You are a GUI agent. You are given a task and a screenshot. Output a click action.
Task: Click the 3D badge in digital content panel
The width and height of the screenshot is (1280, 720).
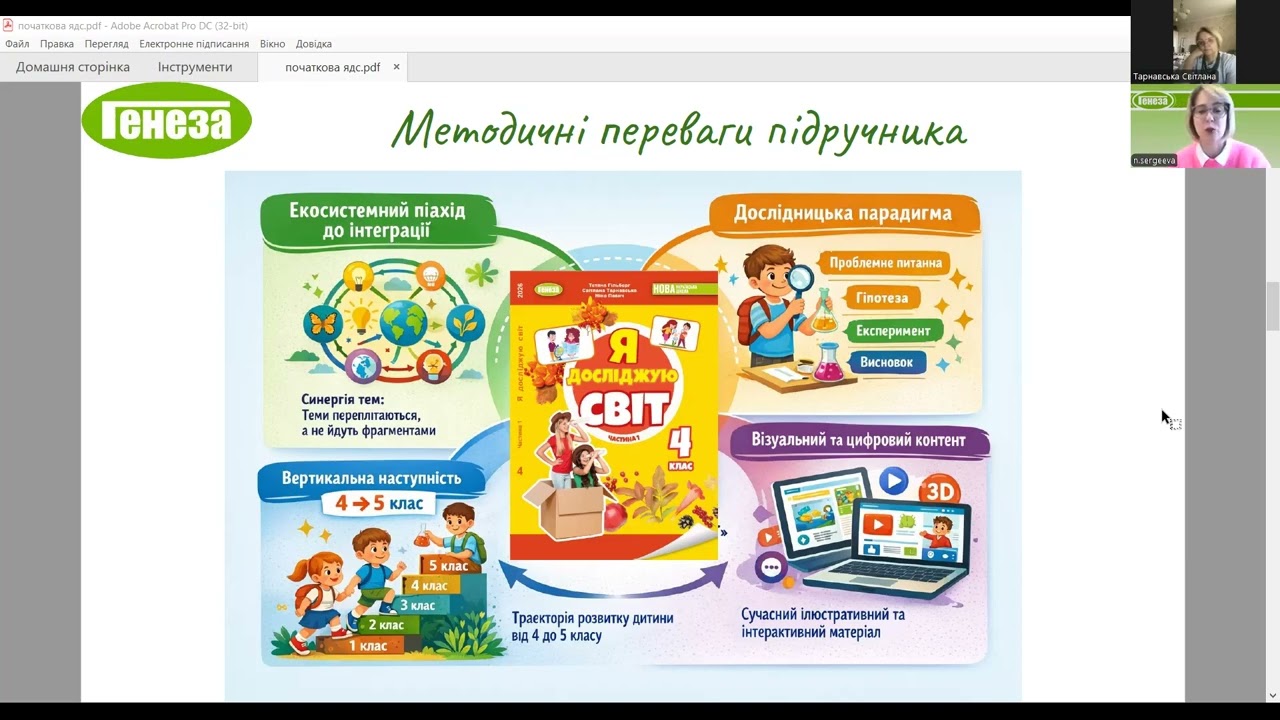pos(939,493)
